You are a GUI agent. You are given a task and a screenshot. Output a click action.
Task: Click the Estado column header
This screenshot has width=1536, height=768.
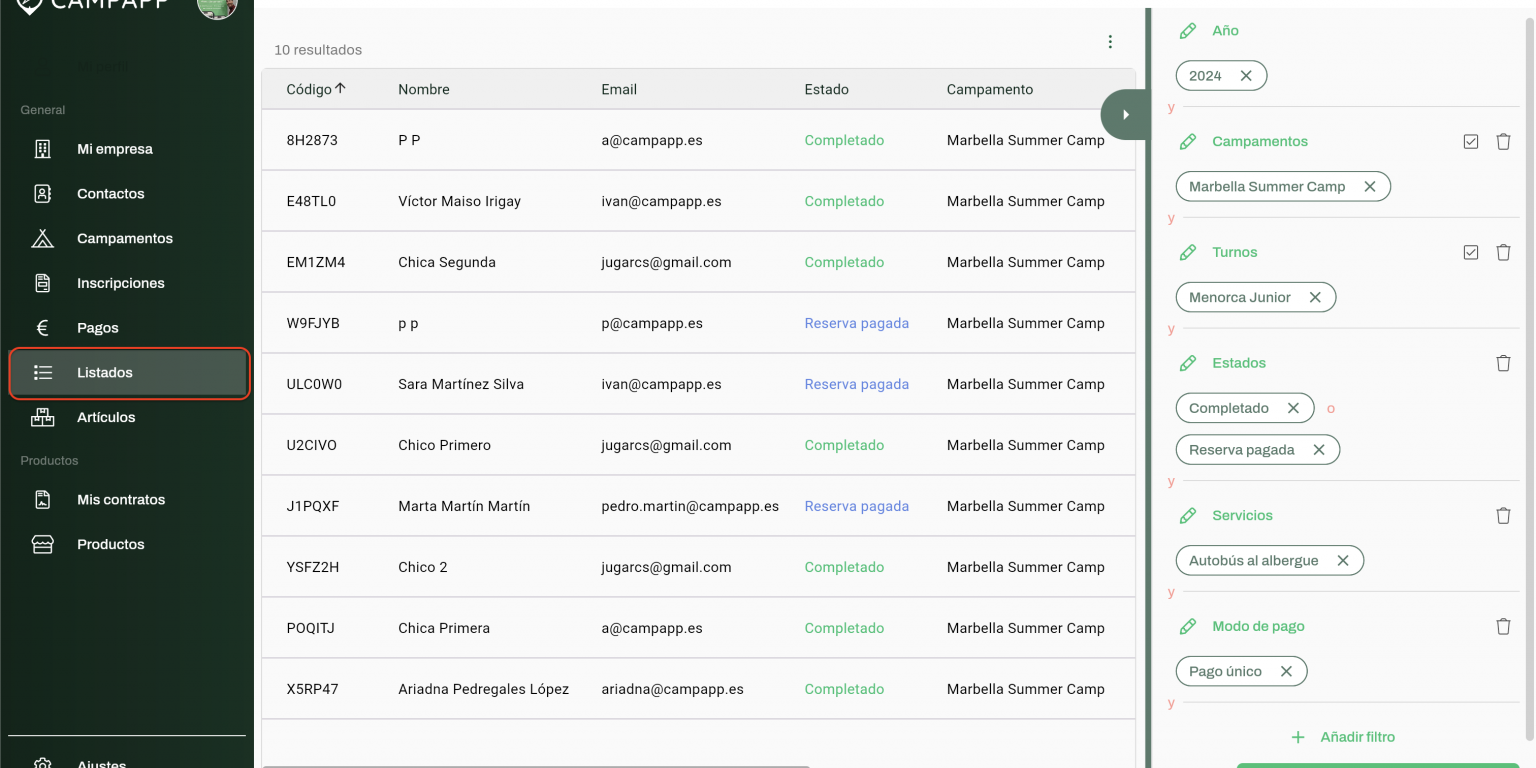(x=826, y=89)
